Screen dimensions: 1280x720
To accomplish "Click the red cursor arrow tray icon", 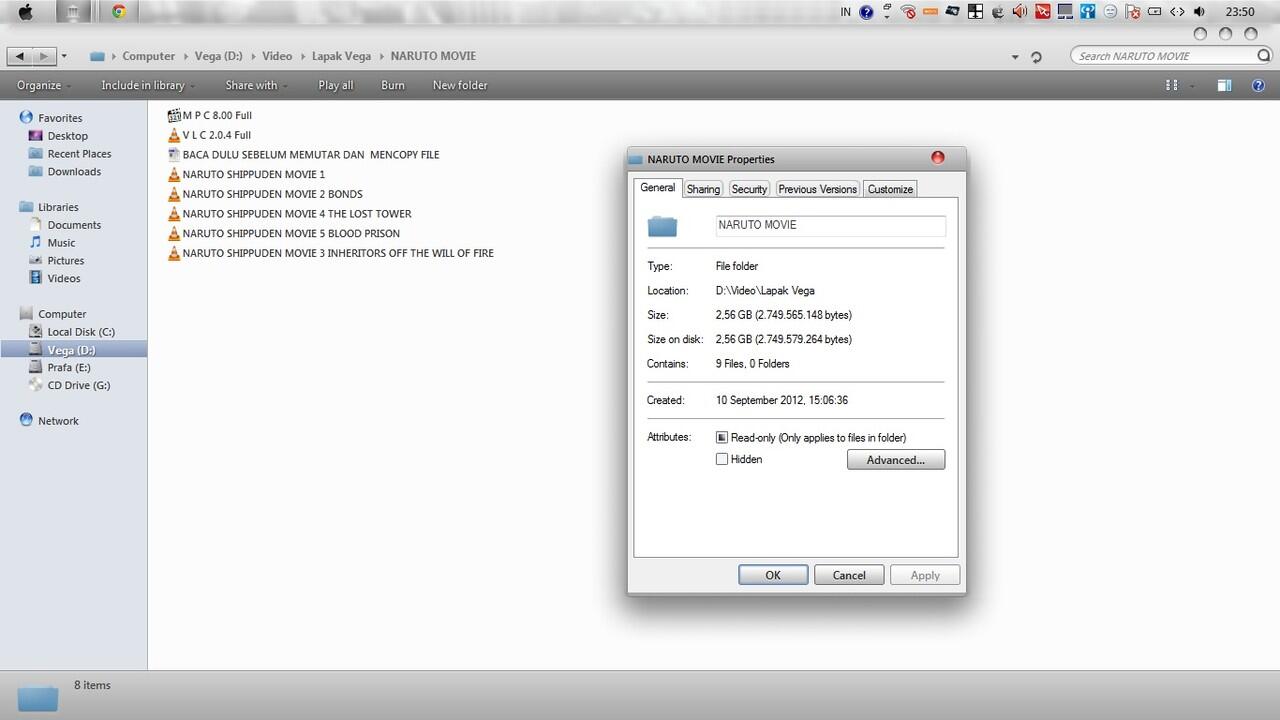I will (1042, 12).
